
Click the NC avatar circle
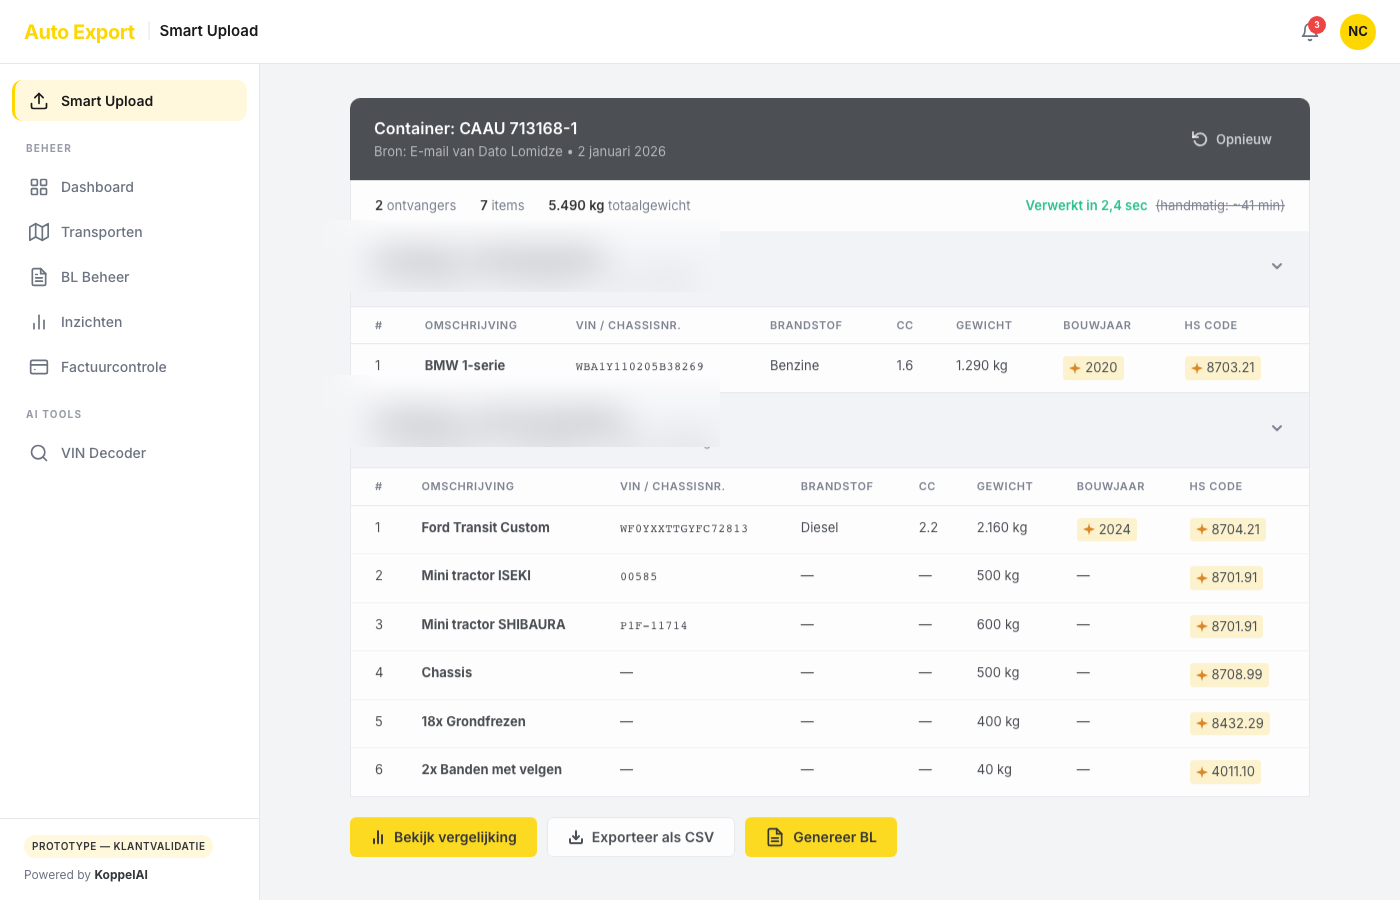[x=1358, y=31]
